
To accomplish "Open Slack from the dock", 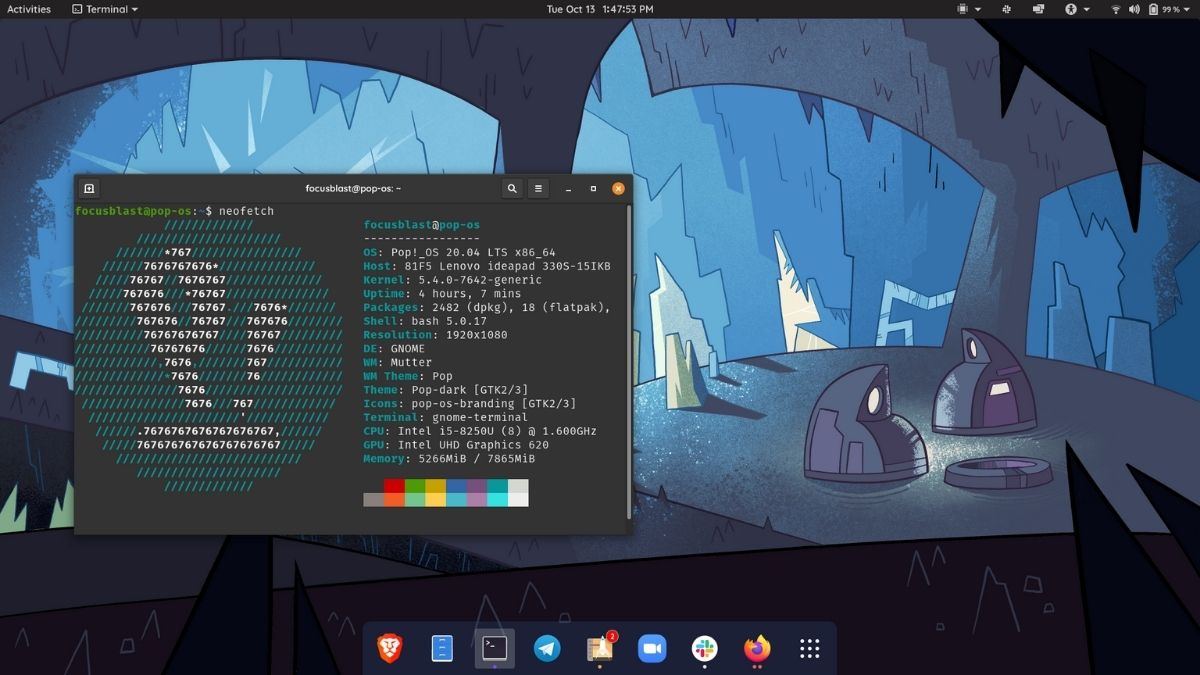I will [703, 649].
